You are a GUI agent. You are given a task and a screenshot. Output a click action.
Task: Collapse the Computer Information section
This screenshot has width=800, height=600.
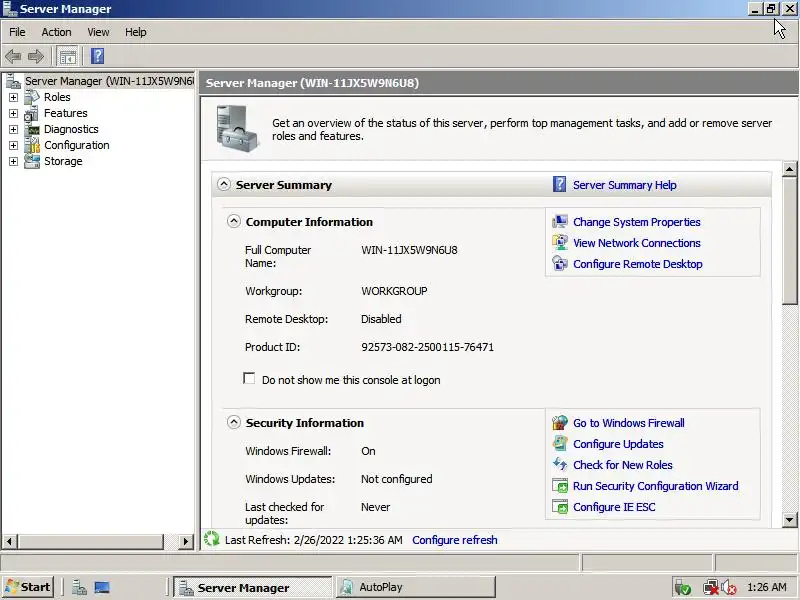click(234, 221)
